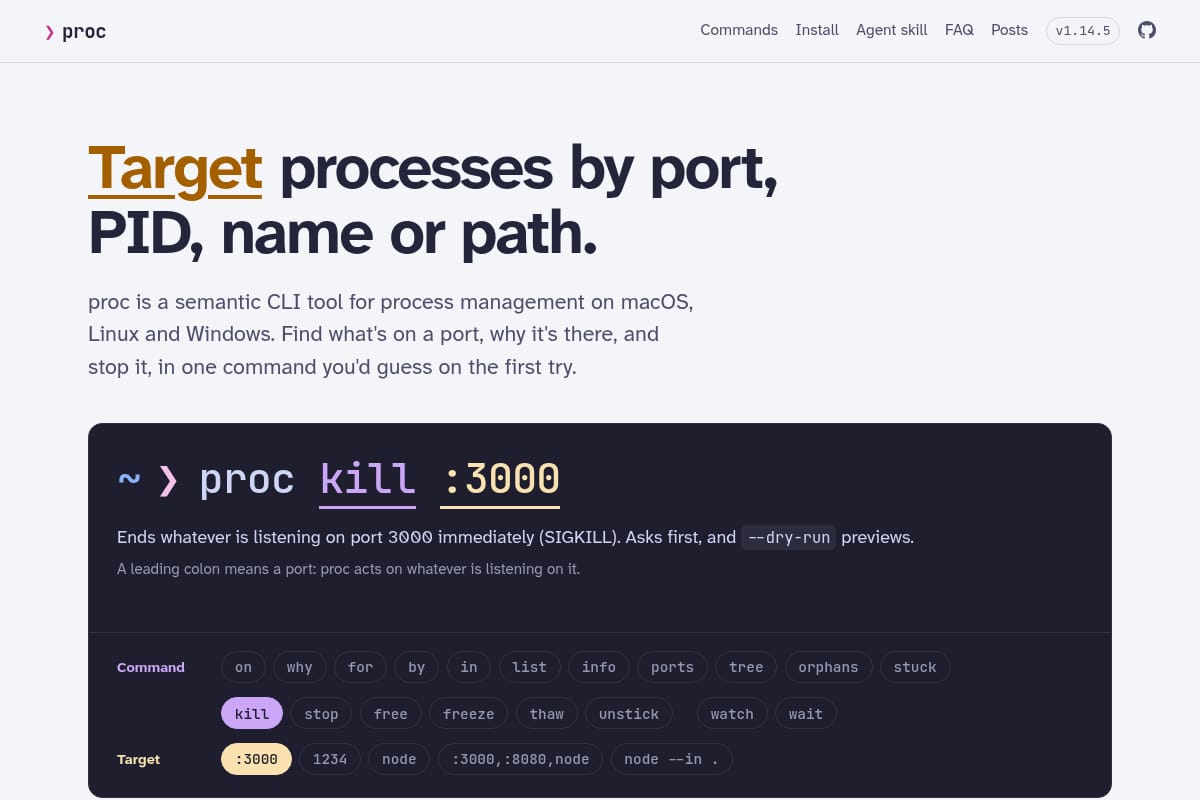
Task: Select the 'why' command chip
Action: [300, 667]
